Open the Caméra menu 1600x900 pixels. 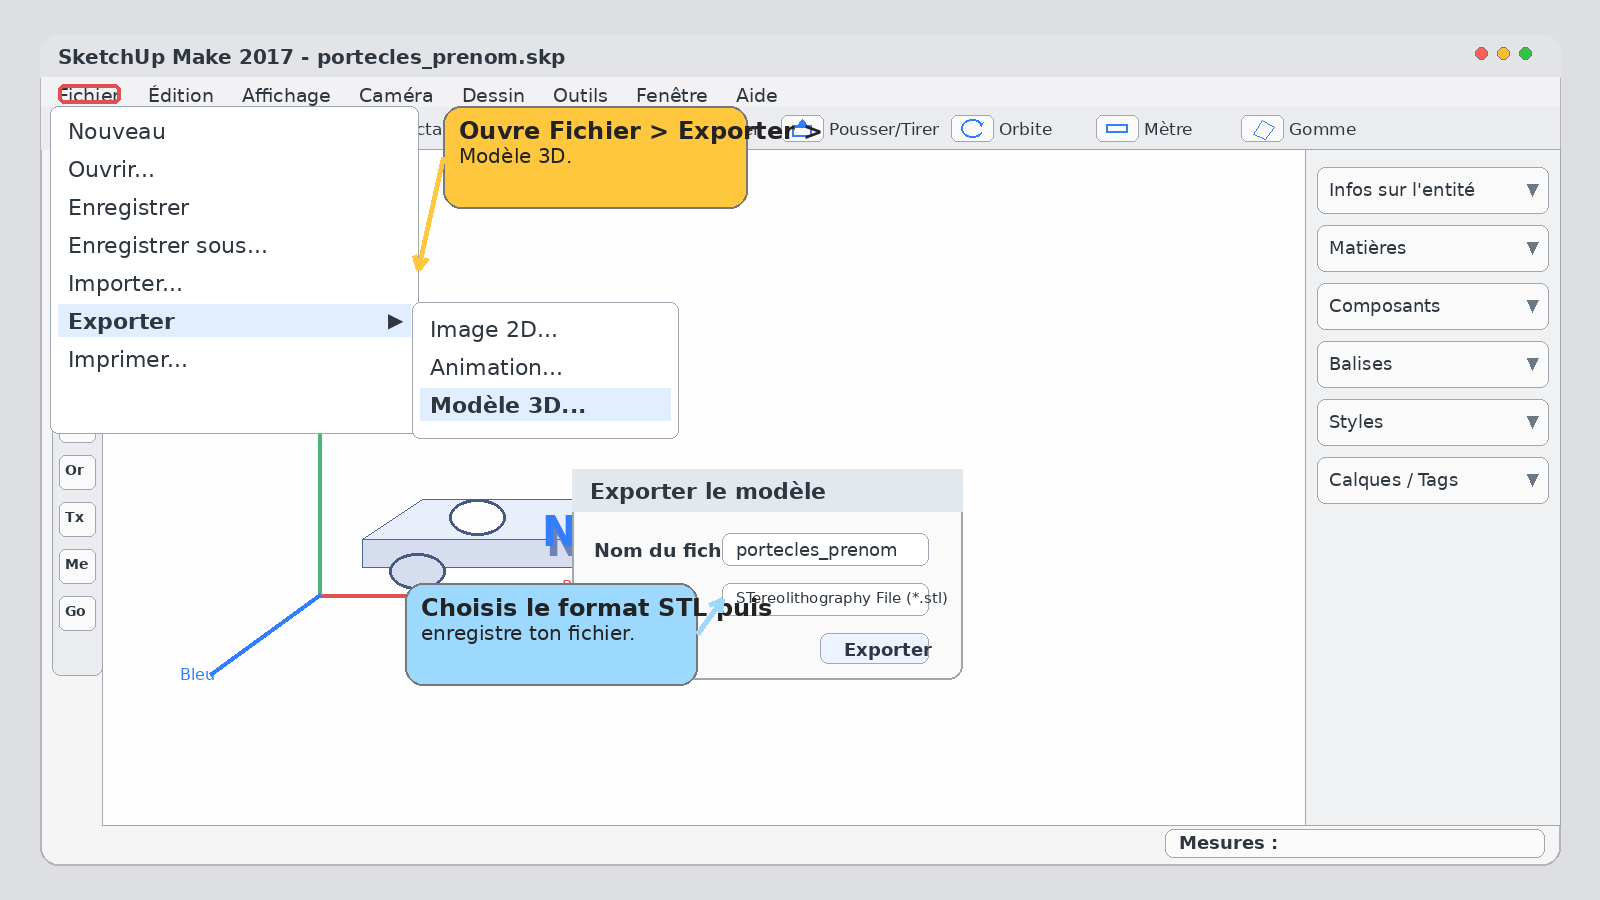tap(396, 95)
